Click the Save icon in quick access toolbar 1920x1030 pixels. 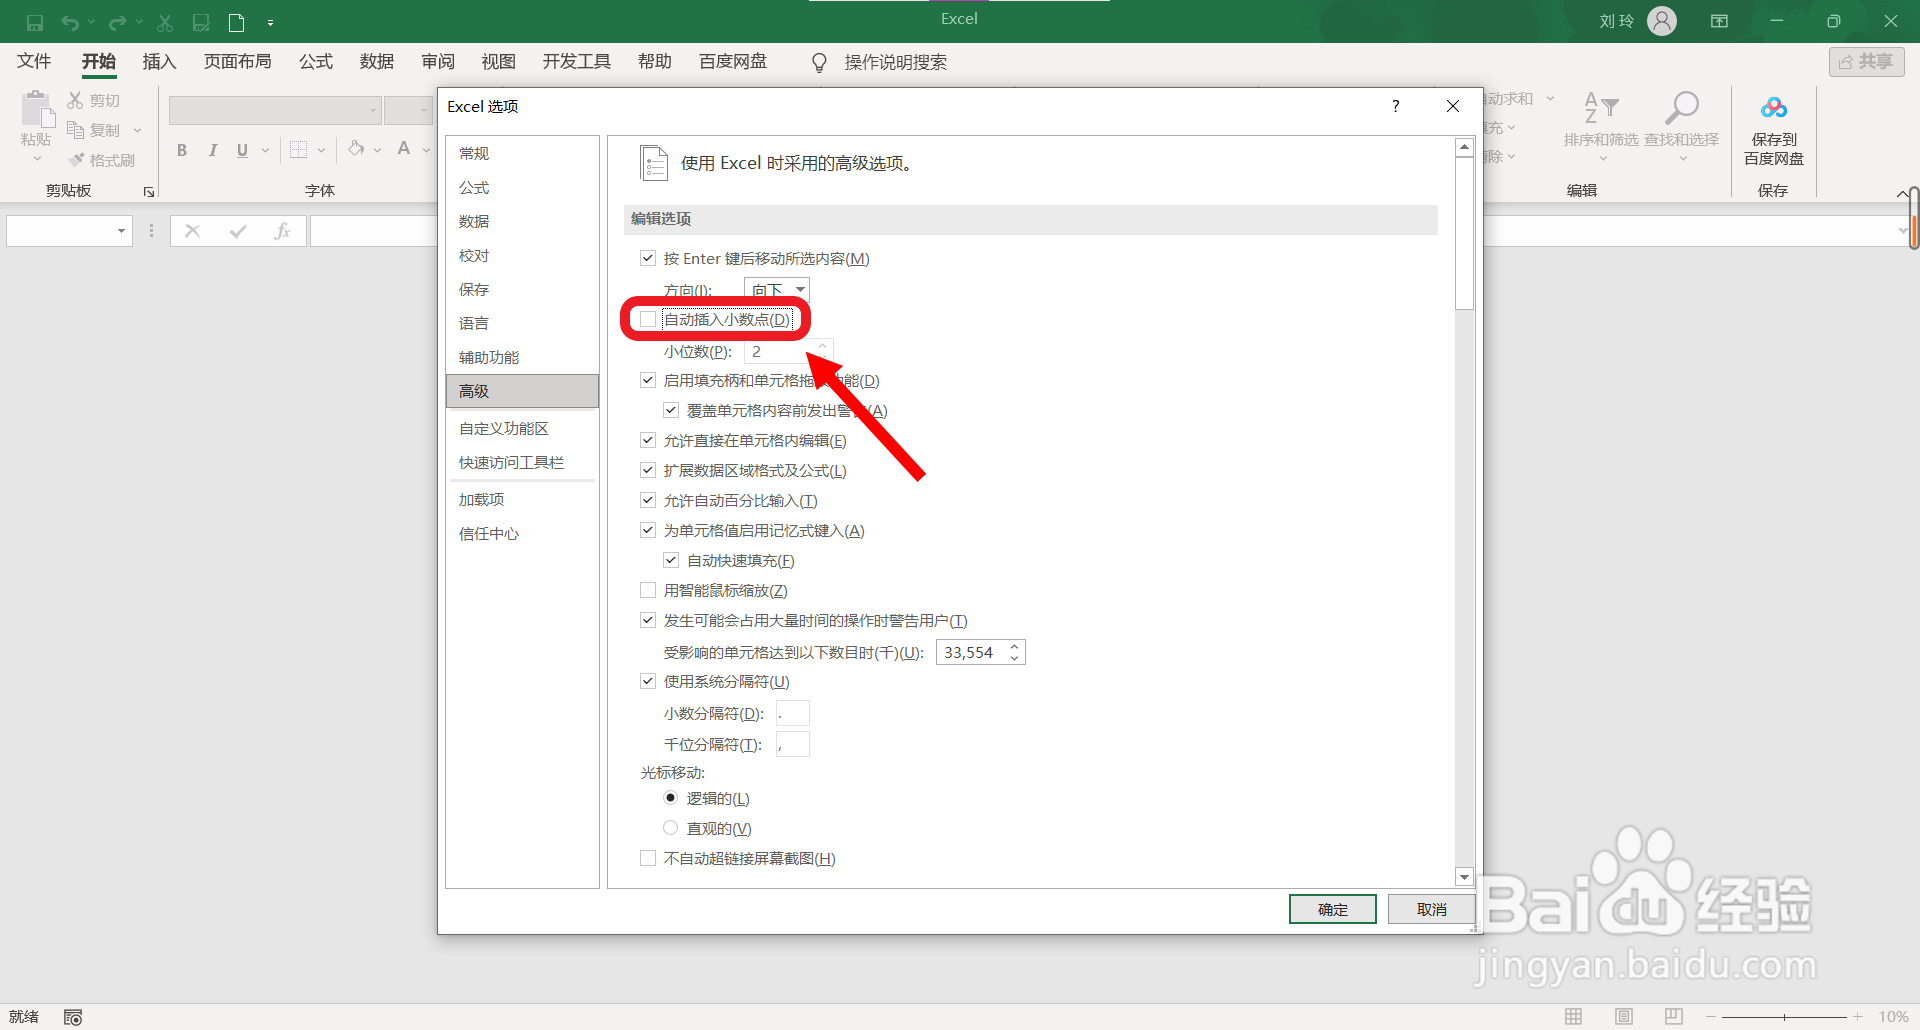point(34,22)
